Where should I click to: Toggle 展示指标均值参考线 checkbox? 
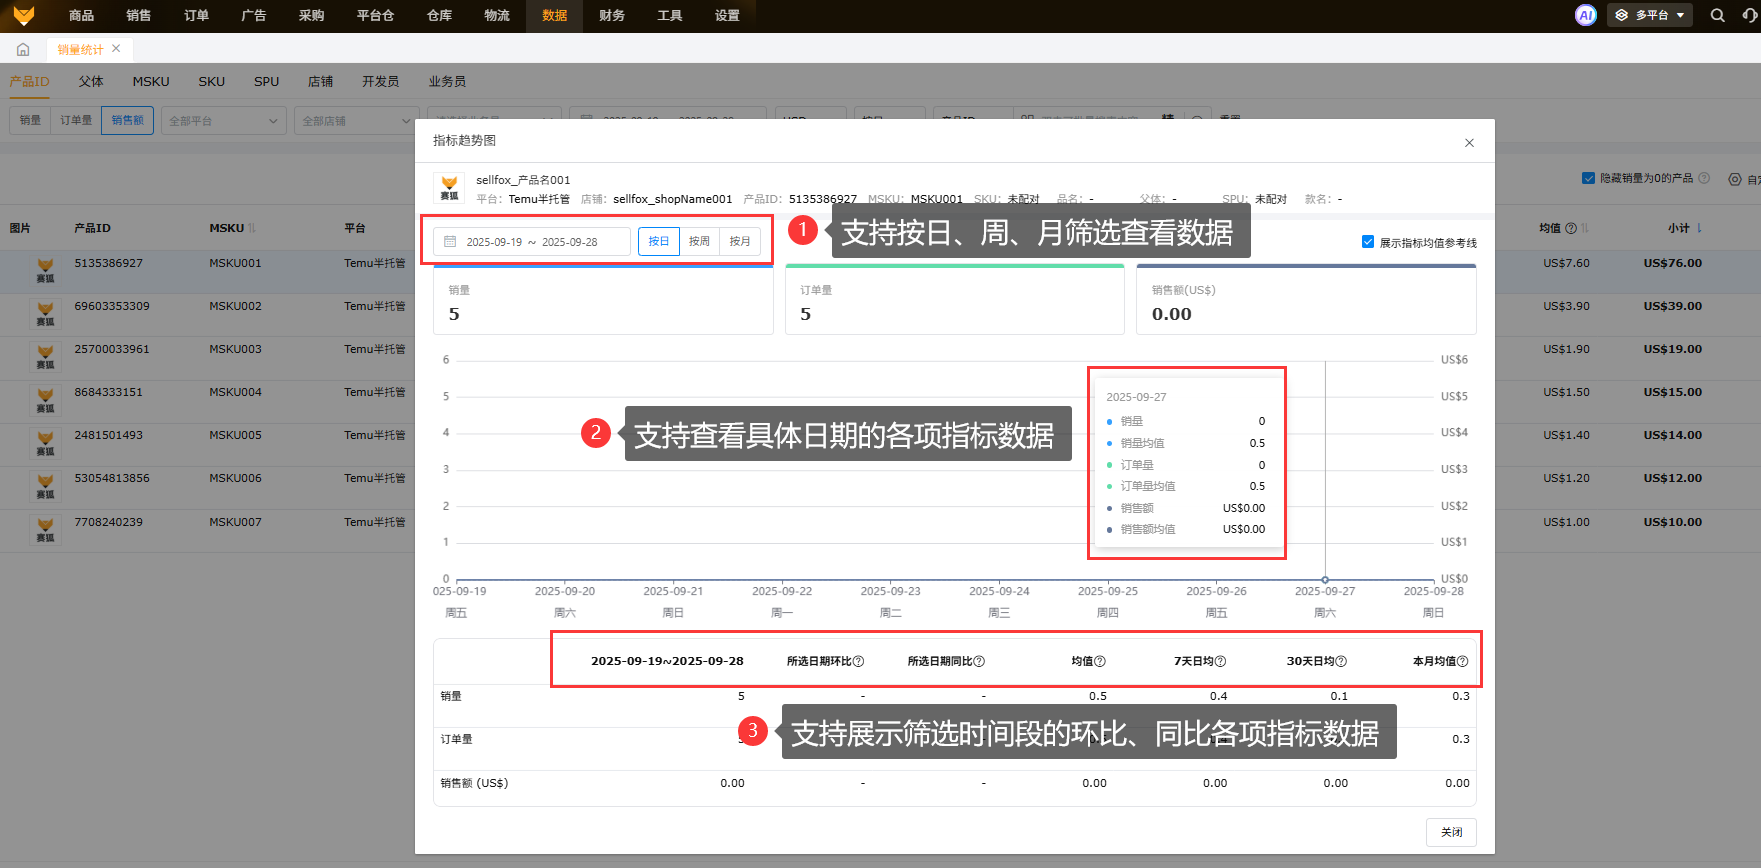coord(1368,242)
